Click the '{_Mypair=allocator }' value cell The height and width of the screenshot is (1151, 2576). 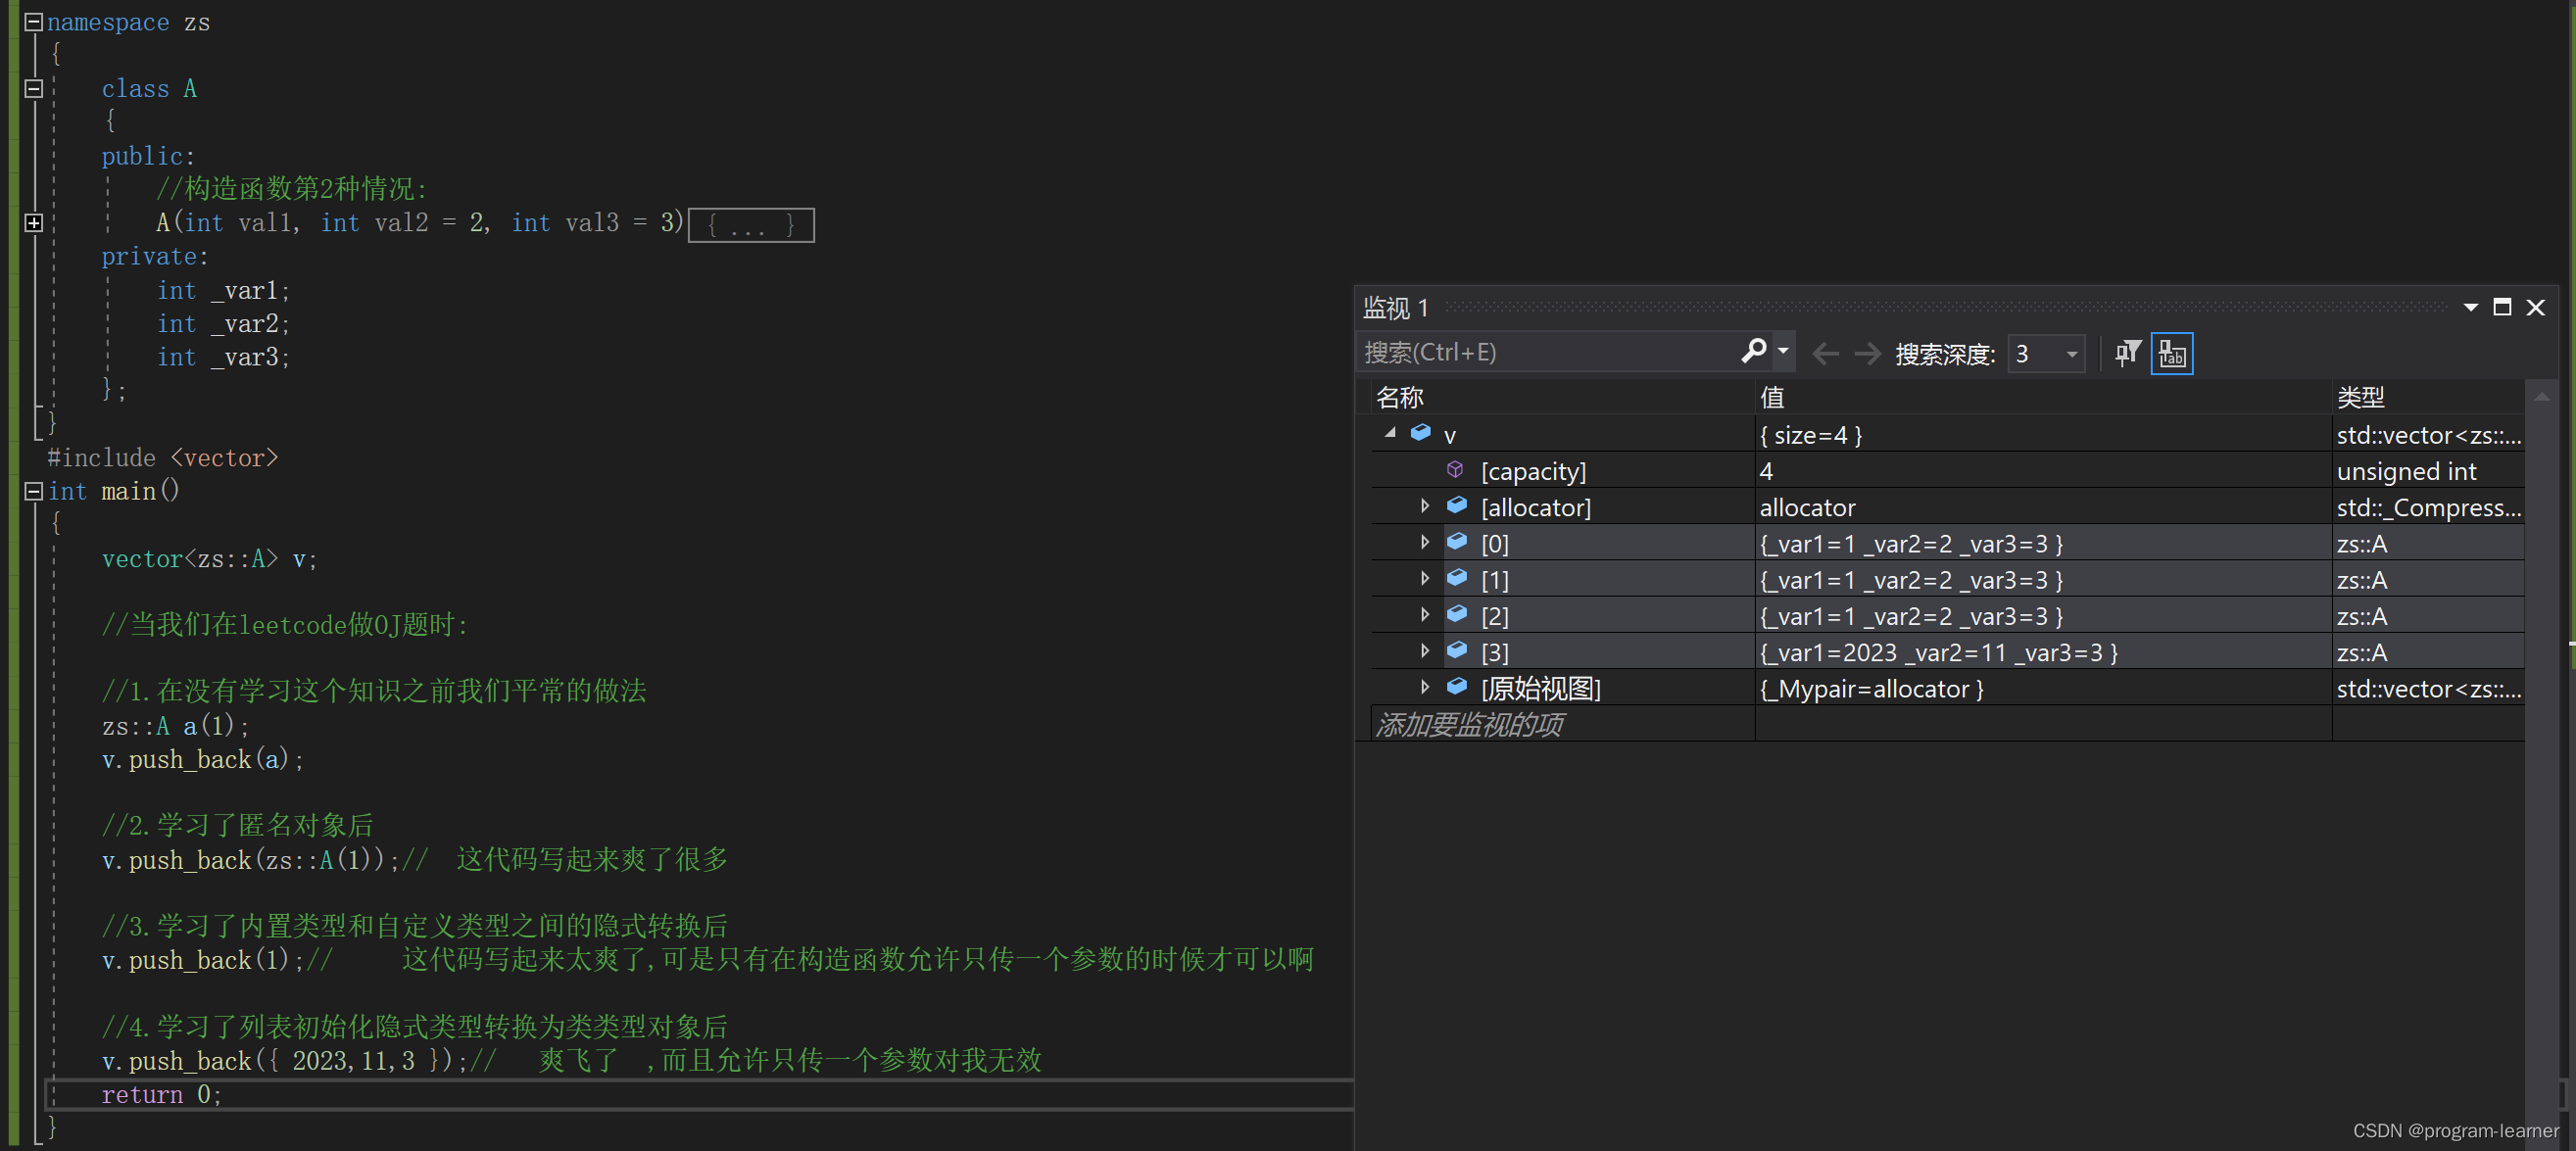click(x=1871, y=689)
